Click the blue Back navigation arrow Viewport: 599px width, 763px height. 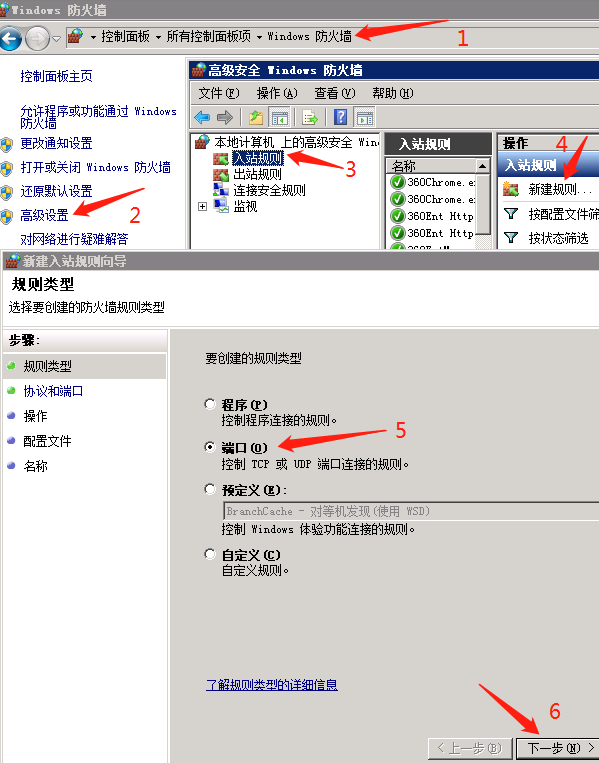[x=11, y=38]
